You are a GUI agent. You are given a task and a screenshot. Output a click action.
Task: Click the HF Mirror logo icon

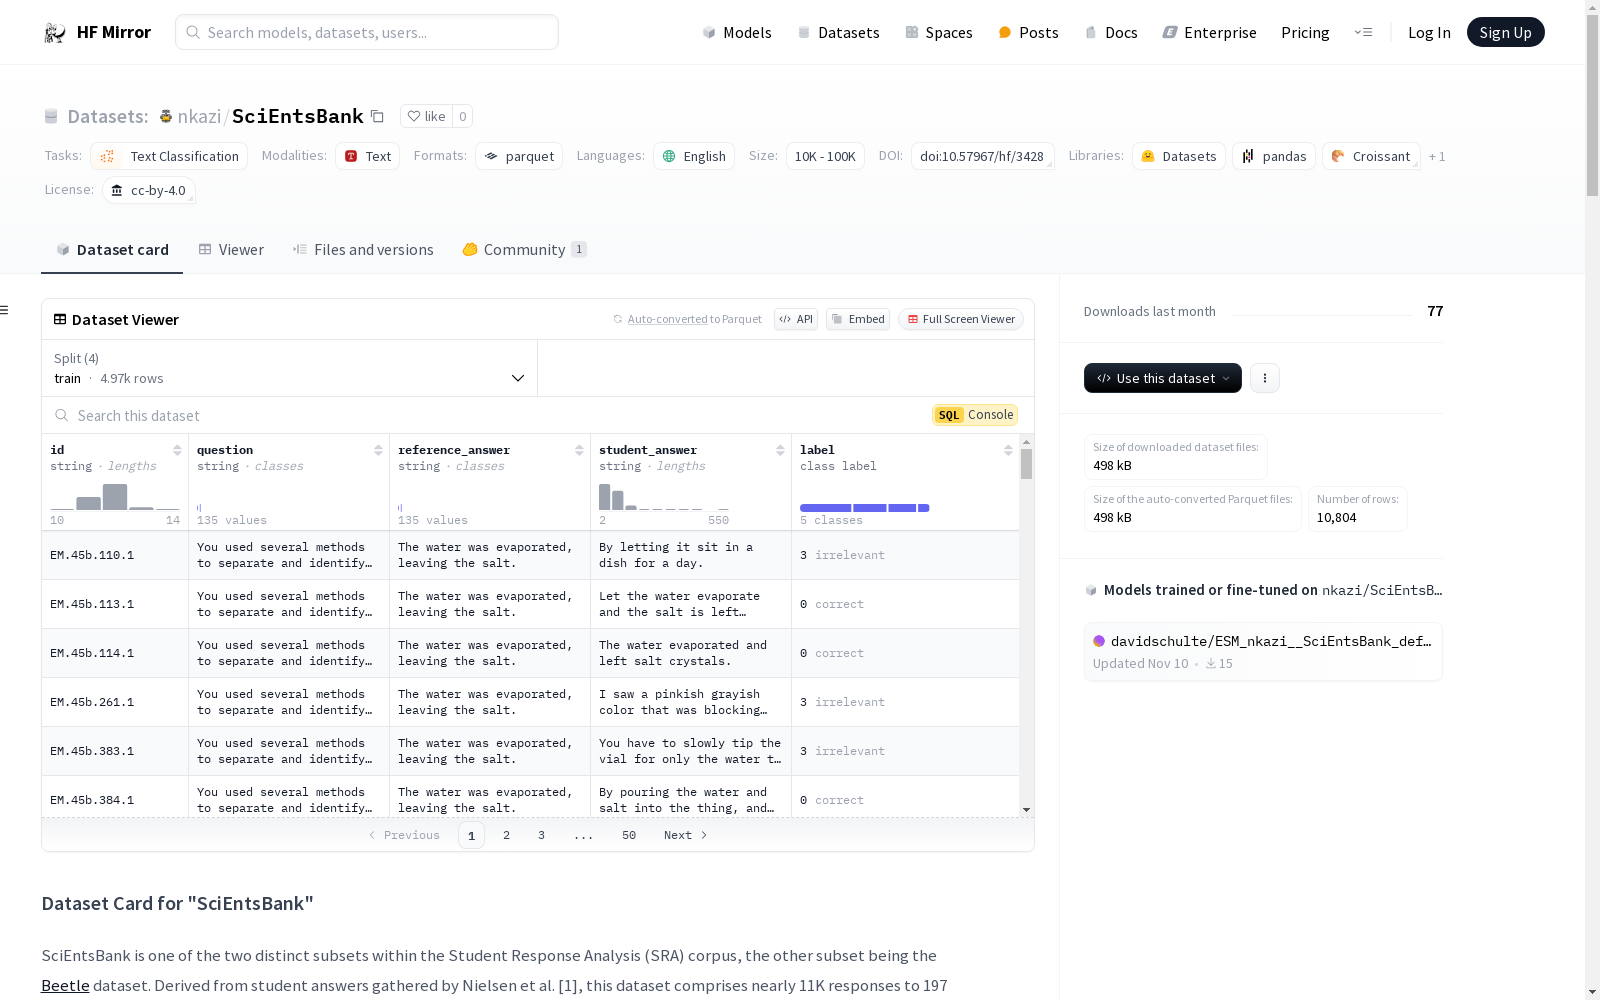[55, 33]
